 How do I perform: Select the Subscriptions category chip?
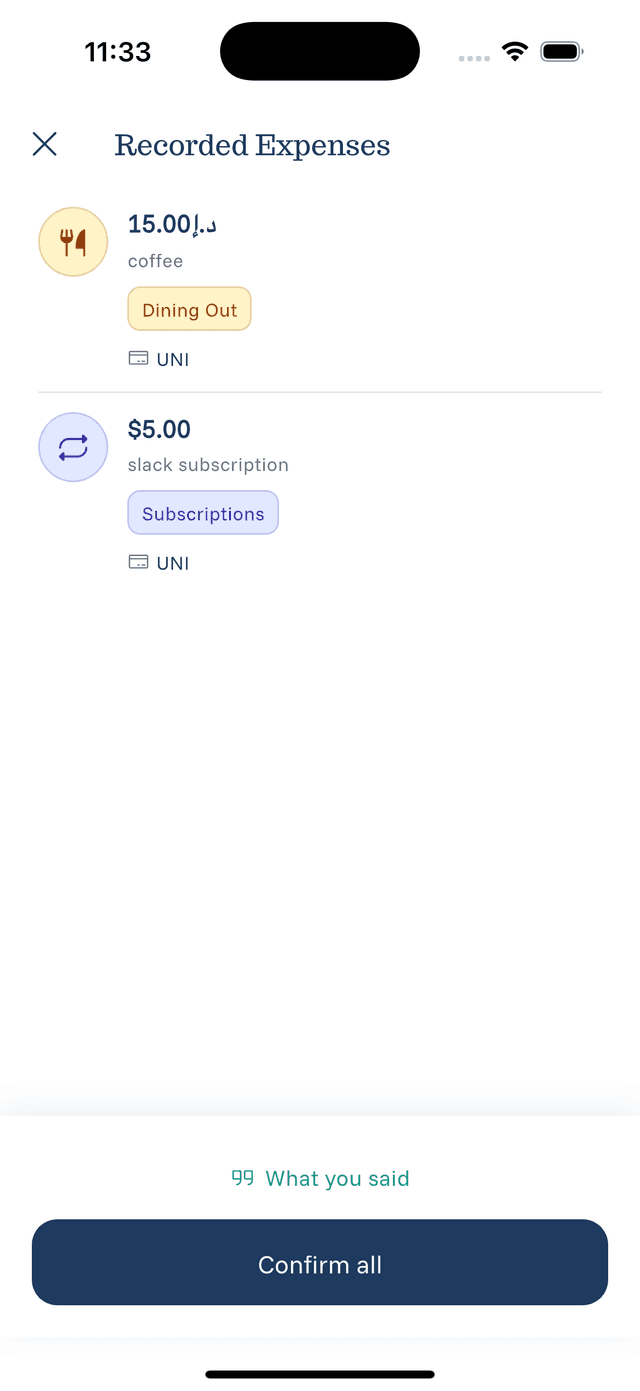point(203,512)
